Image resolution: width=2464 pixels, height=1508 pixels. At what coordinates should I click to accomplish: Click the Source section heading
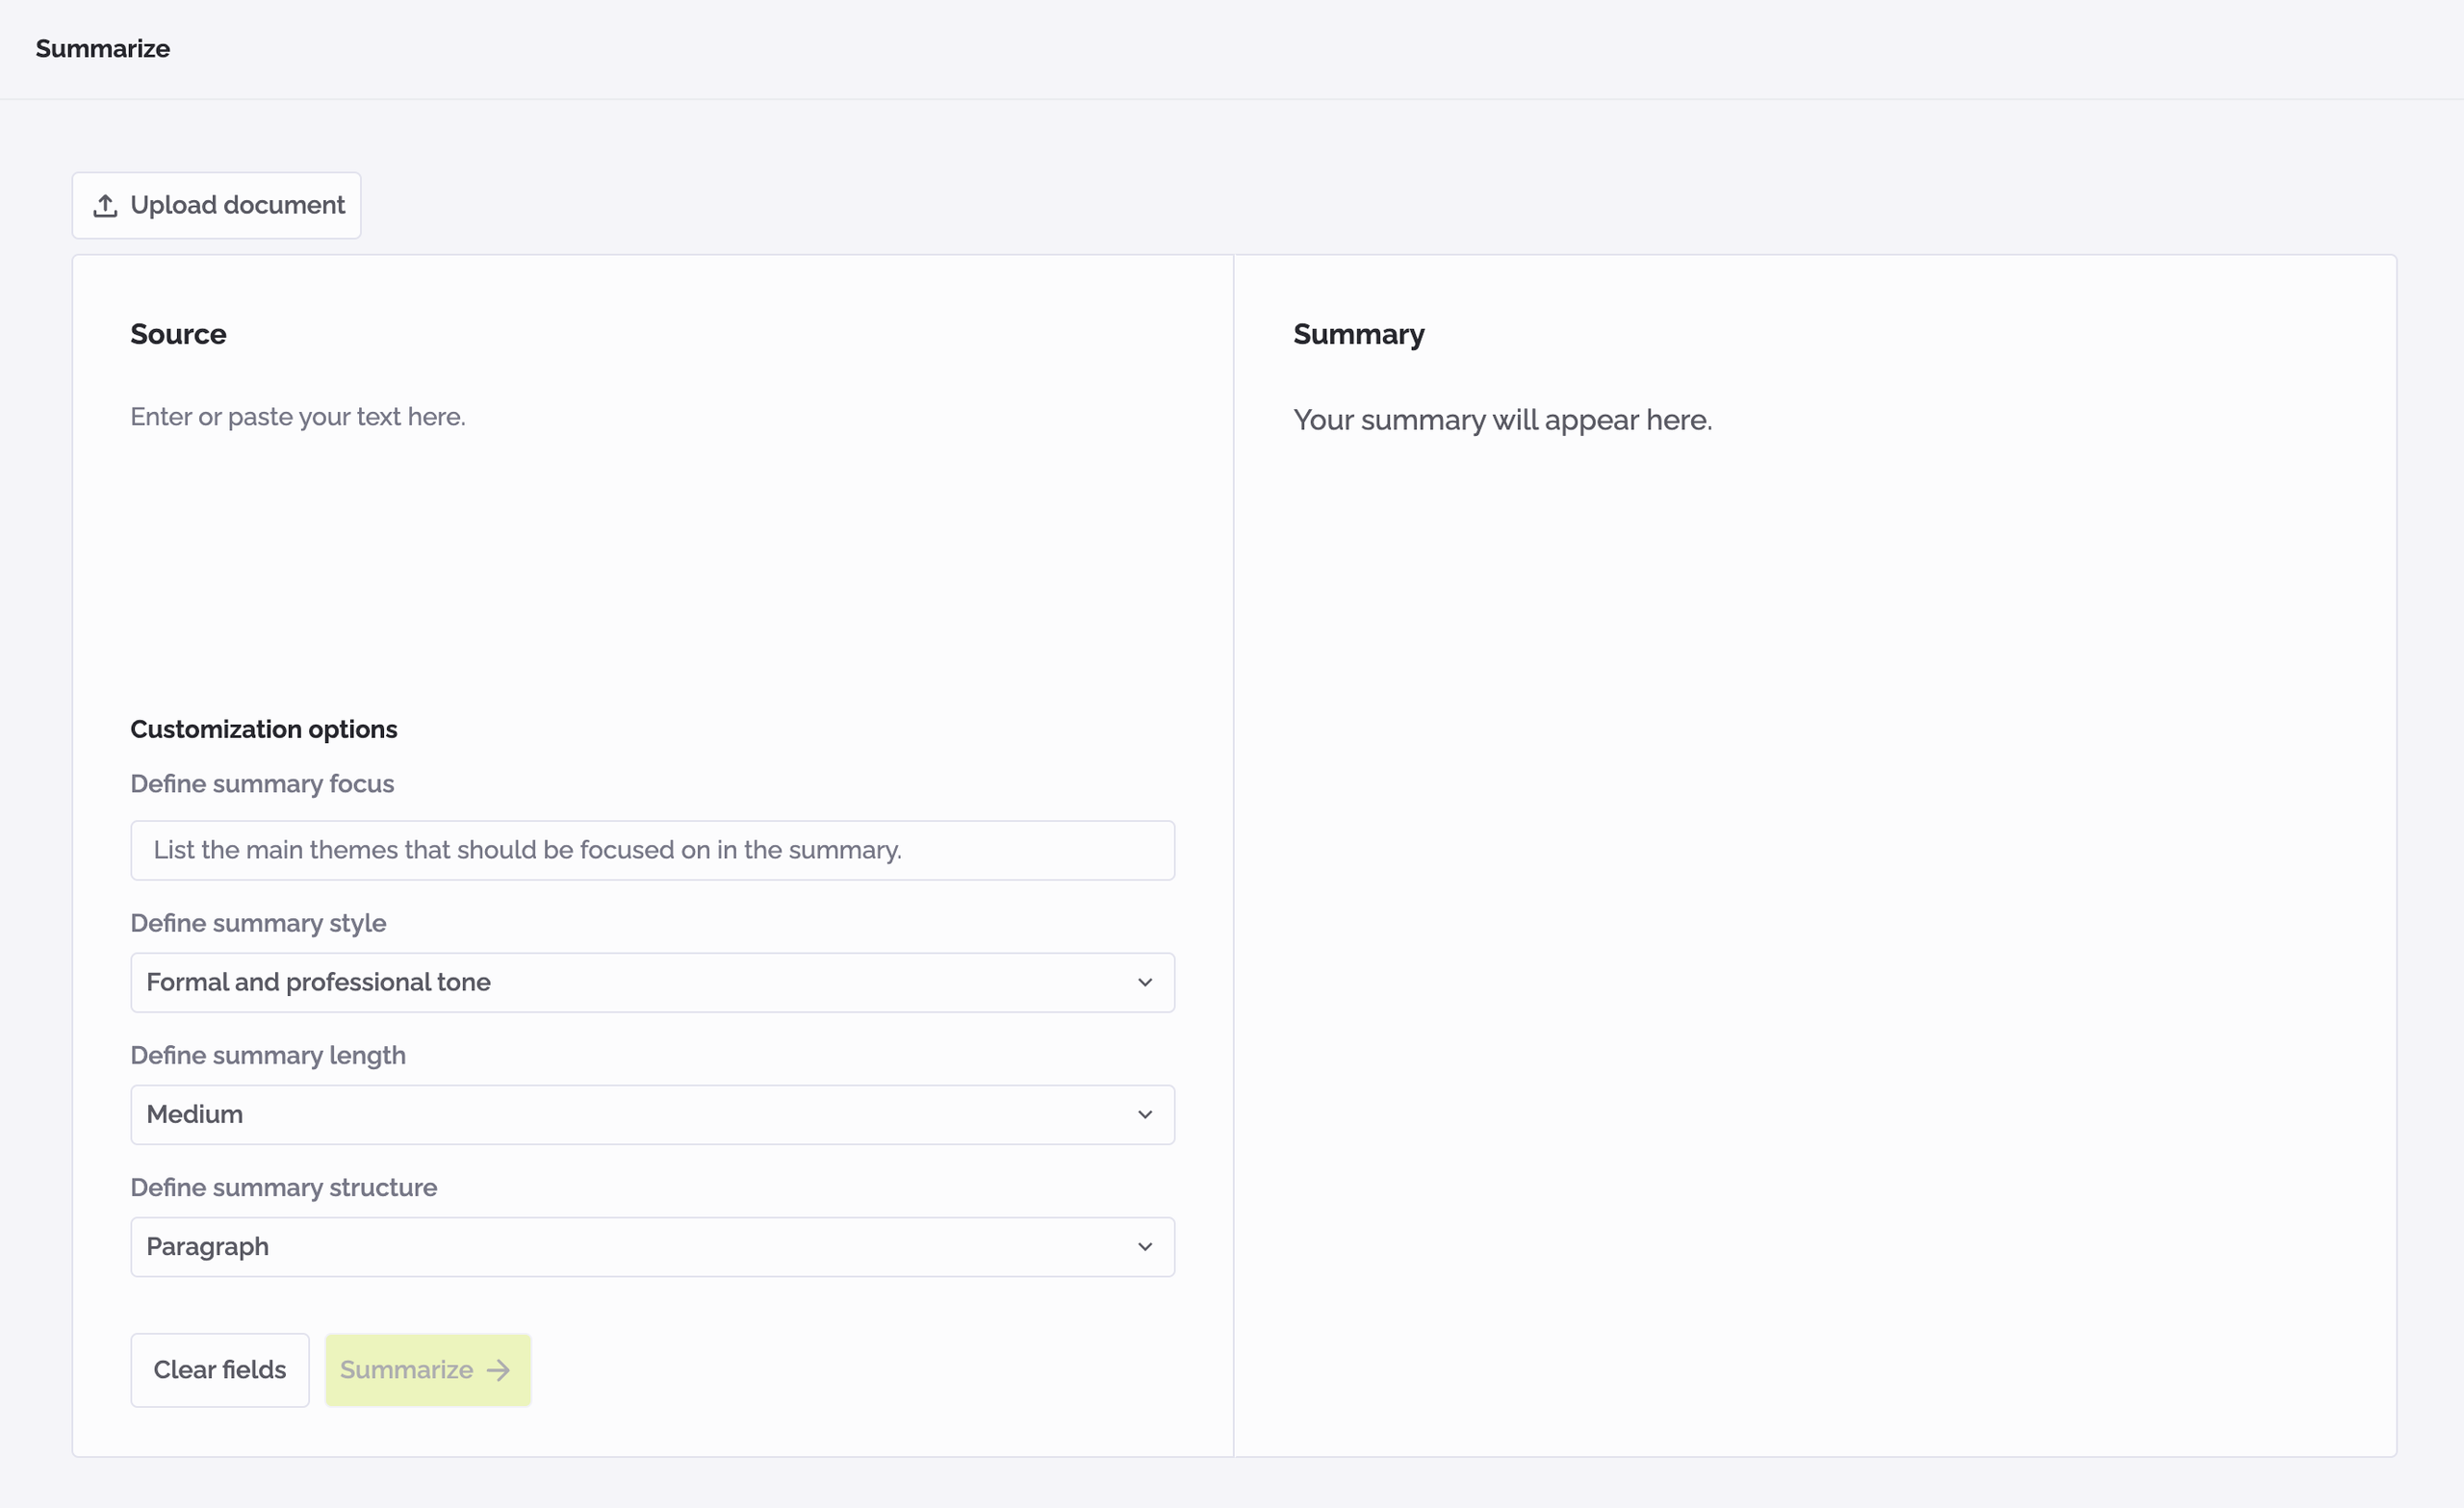coord(178,334)
